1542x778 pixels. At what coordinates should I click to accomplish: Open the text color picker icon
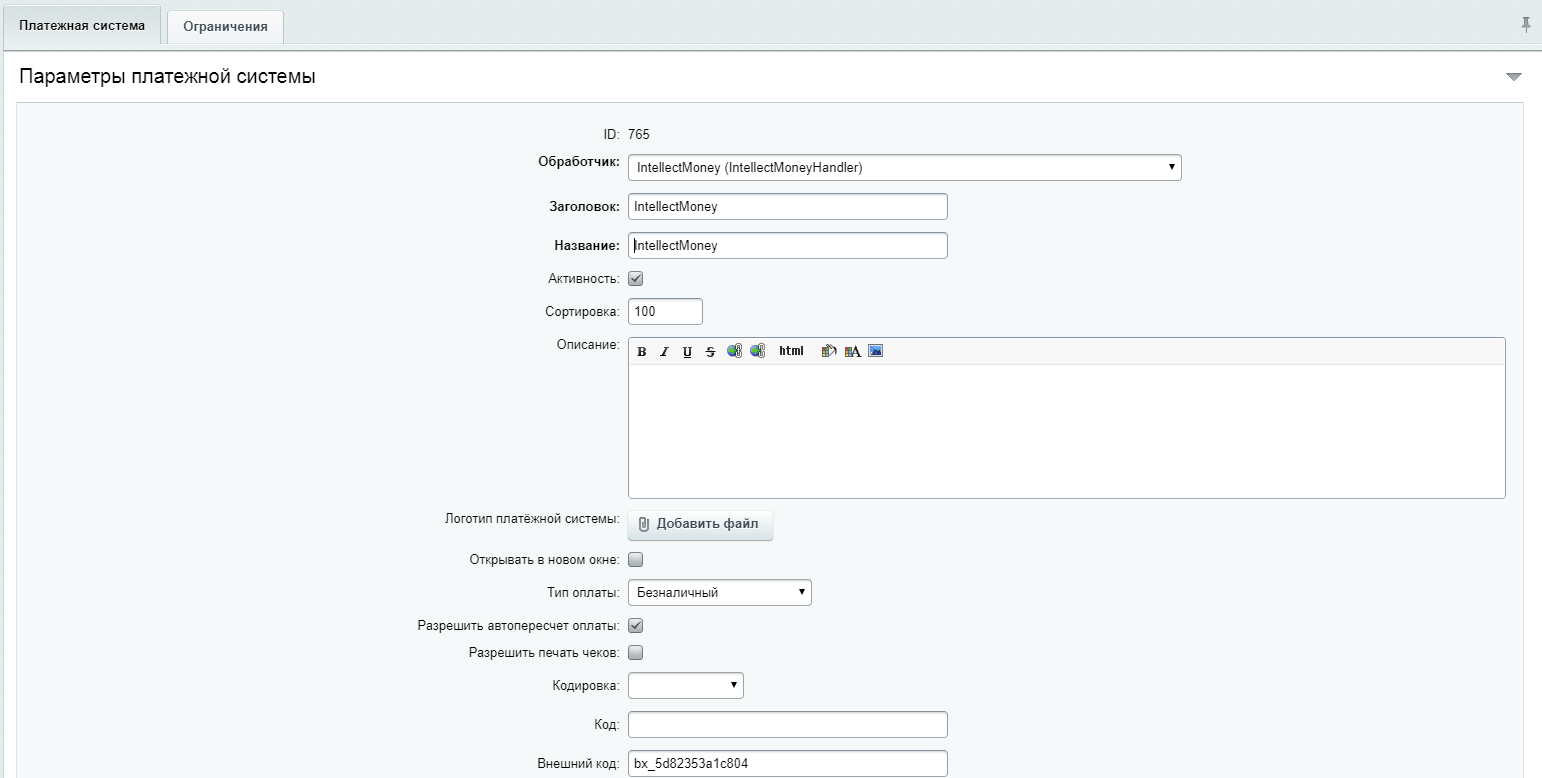click(852, 351)
